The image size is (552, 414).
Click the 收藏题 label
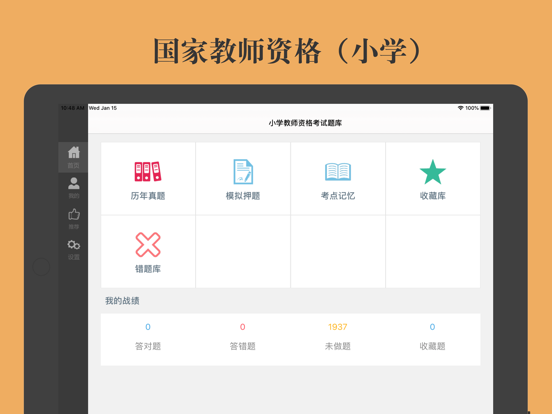tap(432, 346)
